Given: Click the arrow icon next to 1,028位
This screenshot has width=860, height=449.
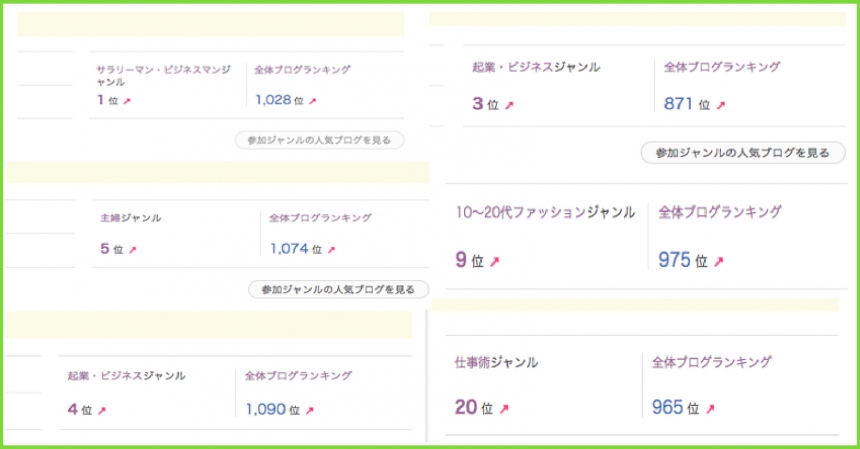Looking at the screenshot, I should pos(312,101).
